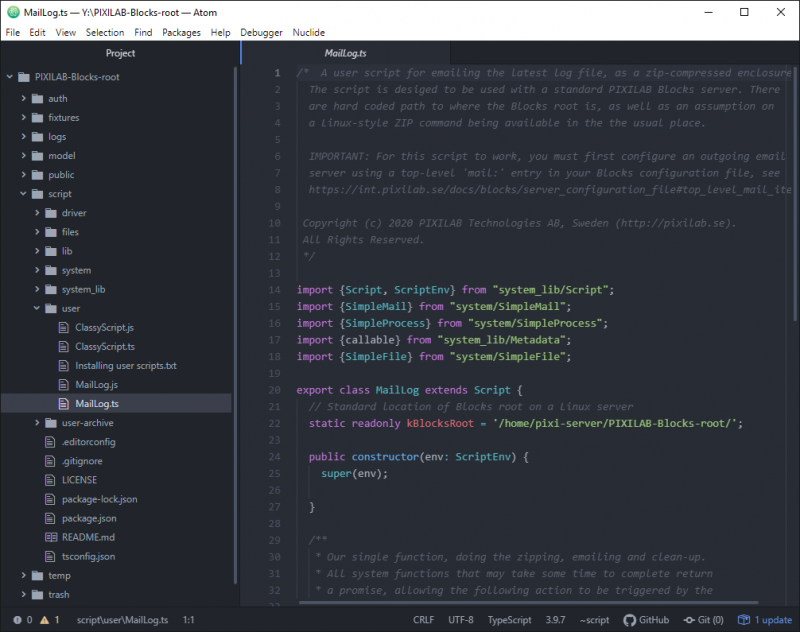Click the README.md book icon

point(51,537)
